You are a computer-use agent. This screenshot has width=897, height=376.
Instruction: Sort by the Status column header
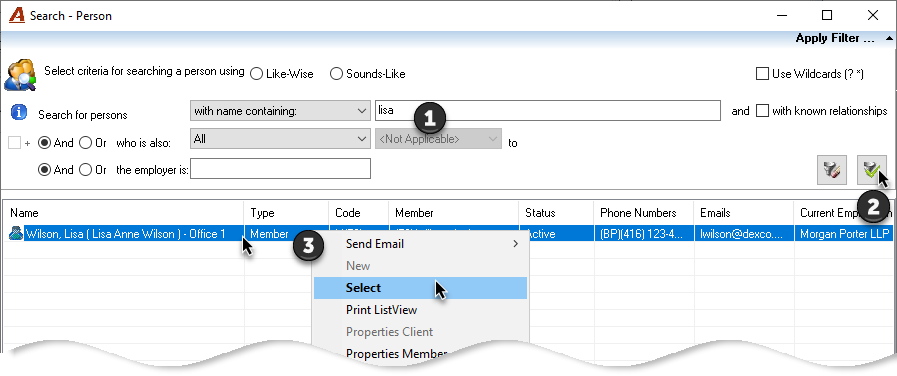tap(556, 213)
